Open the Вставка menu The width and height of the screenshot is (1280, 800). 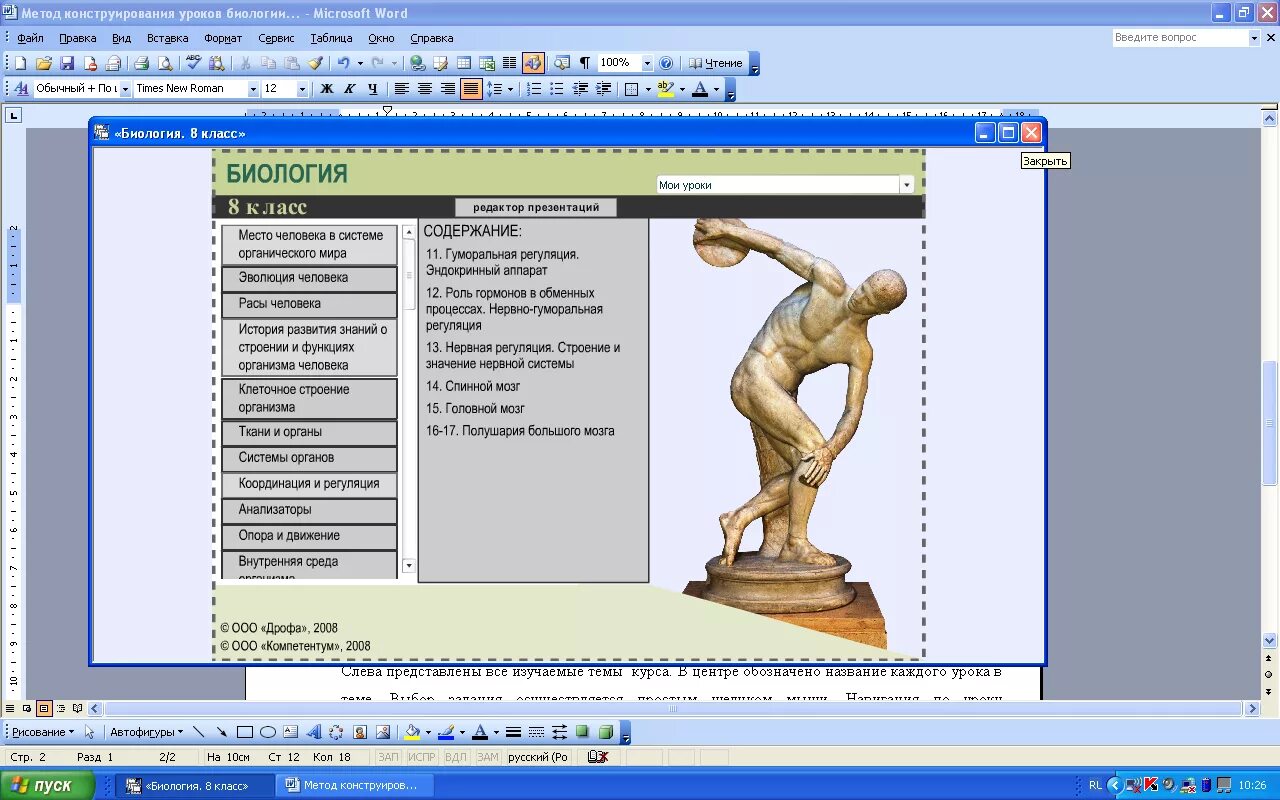167,38
